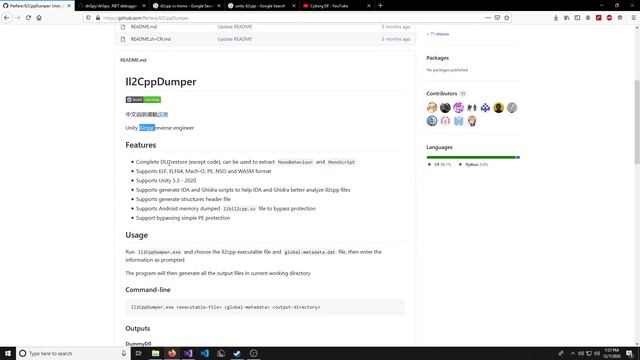
Task: Click the taskbar microphone icon
Action: [x=124, y=353]
